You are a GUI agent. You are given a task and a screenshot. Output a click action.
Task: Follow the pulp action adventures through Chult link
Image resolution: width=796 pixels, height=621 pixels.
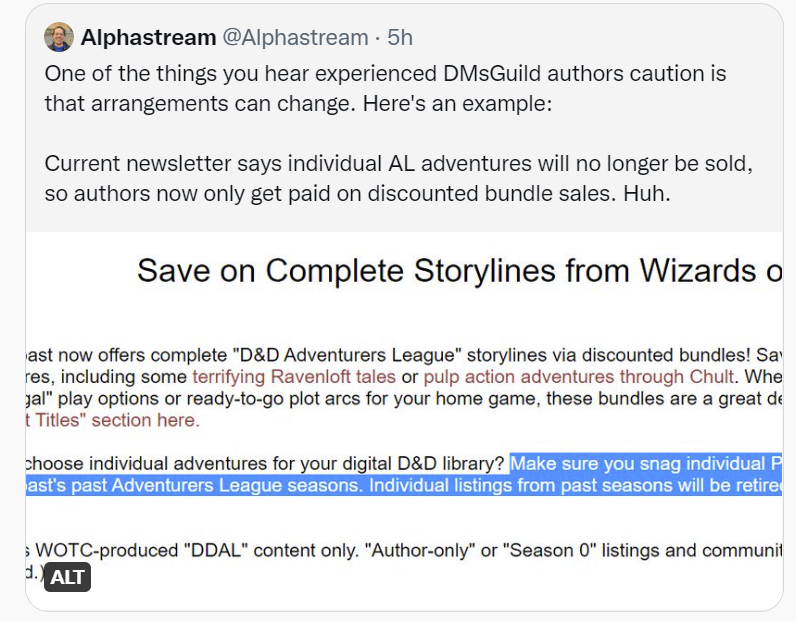(x=579, y=377)
